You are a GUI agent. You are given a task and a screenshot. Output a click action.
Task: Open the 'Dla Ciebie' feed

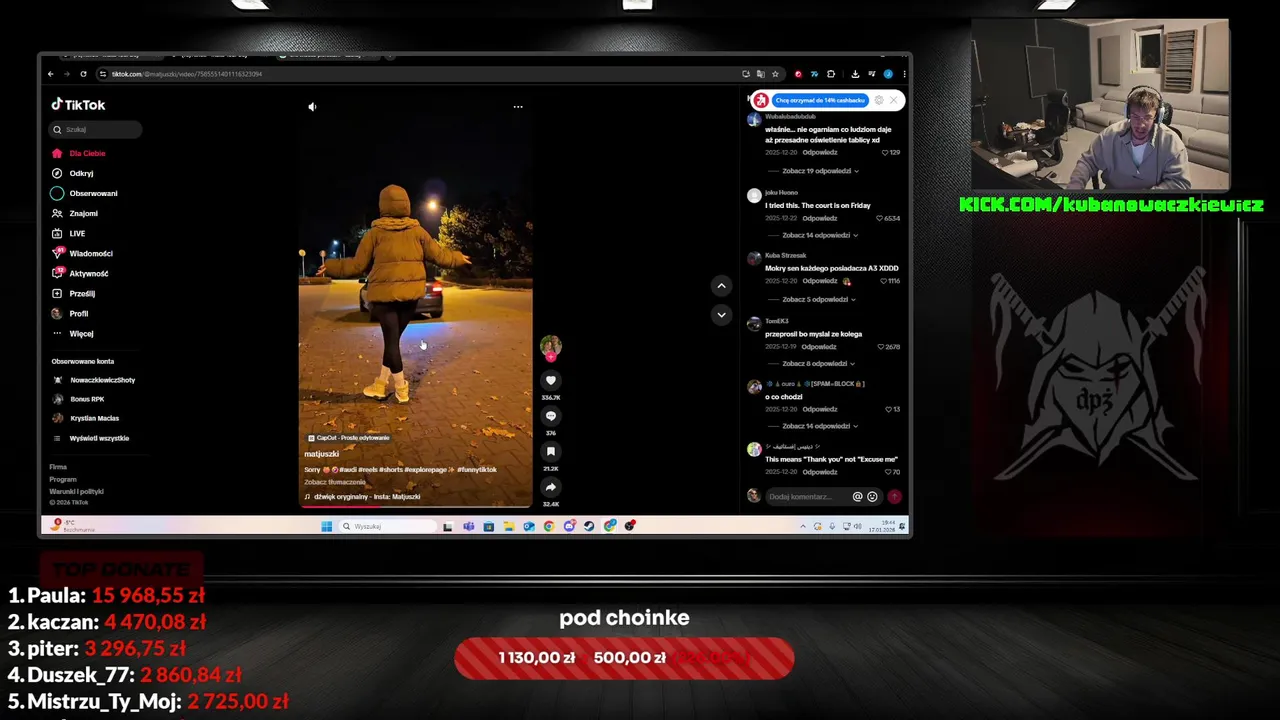point(79,153)
